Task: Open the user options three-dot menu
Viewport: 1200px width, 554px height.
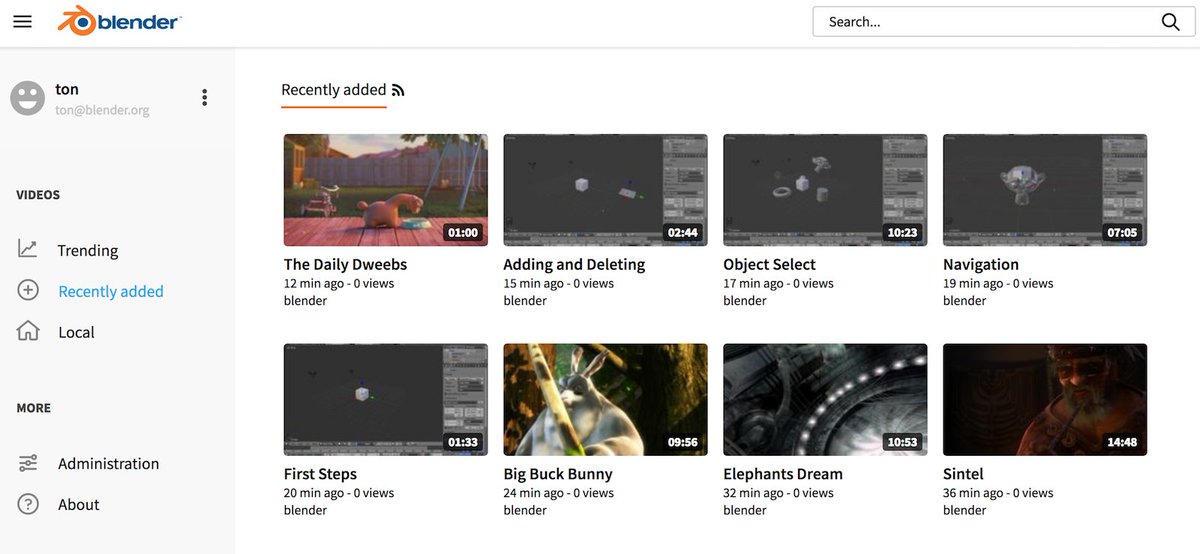Action: pyautogui.click(x=204, y=97)
